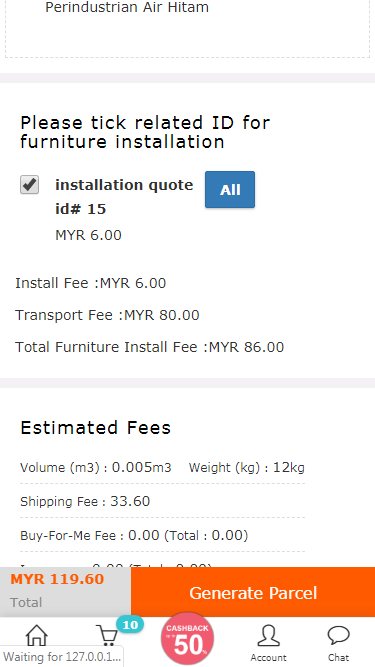Click the orange Generate Parcel button
This screenshot has width=375, height=667.
coord(253,593)
